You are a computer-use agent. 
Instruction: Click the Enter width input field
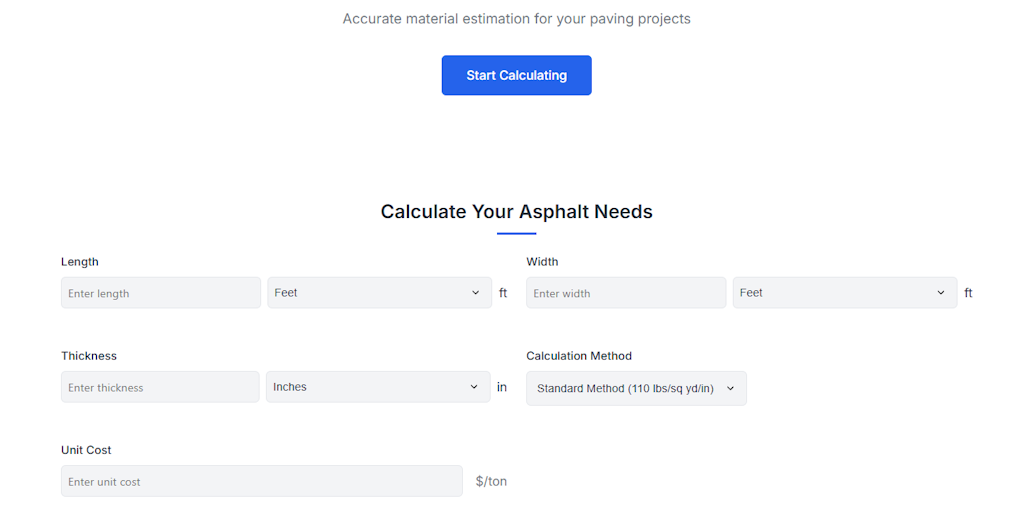pyautogui.click(x=625, y=293)
